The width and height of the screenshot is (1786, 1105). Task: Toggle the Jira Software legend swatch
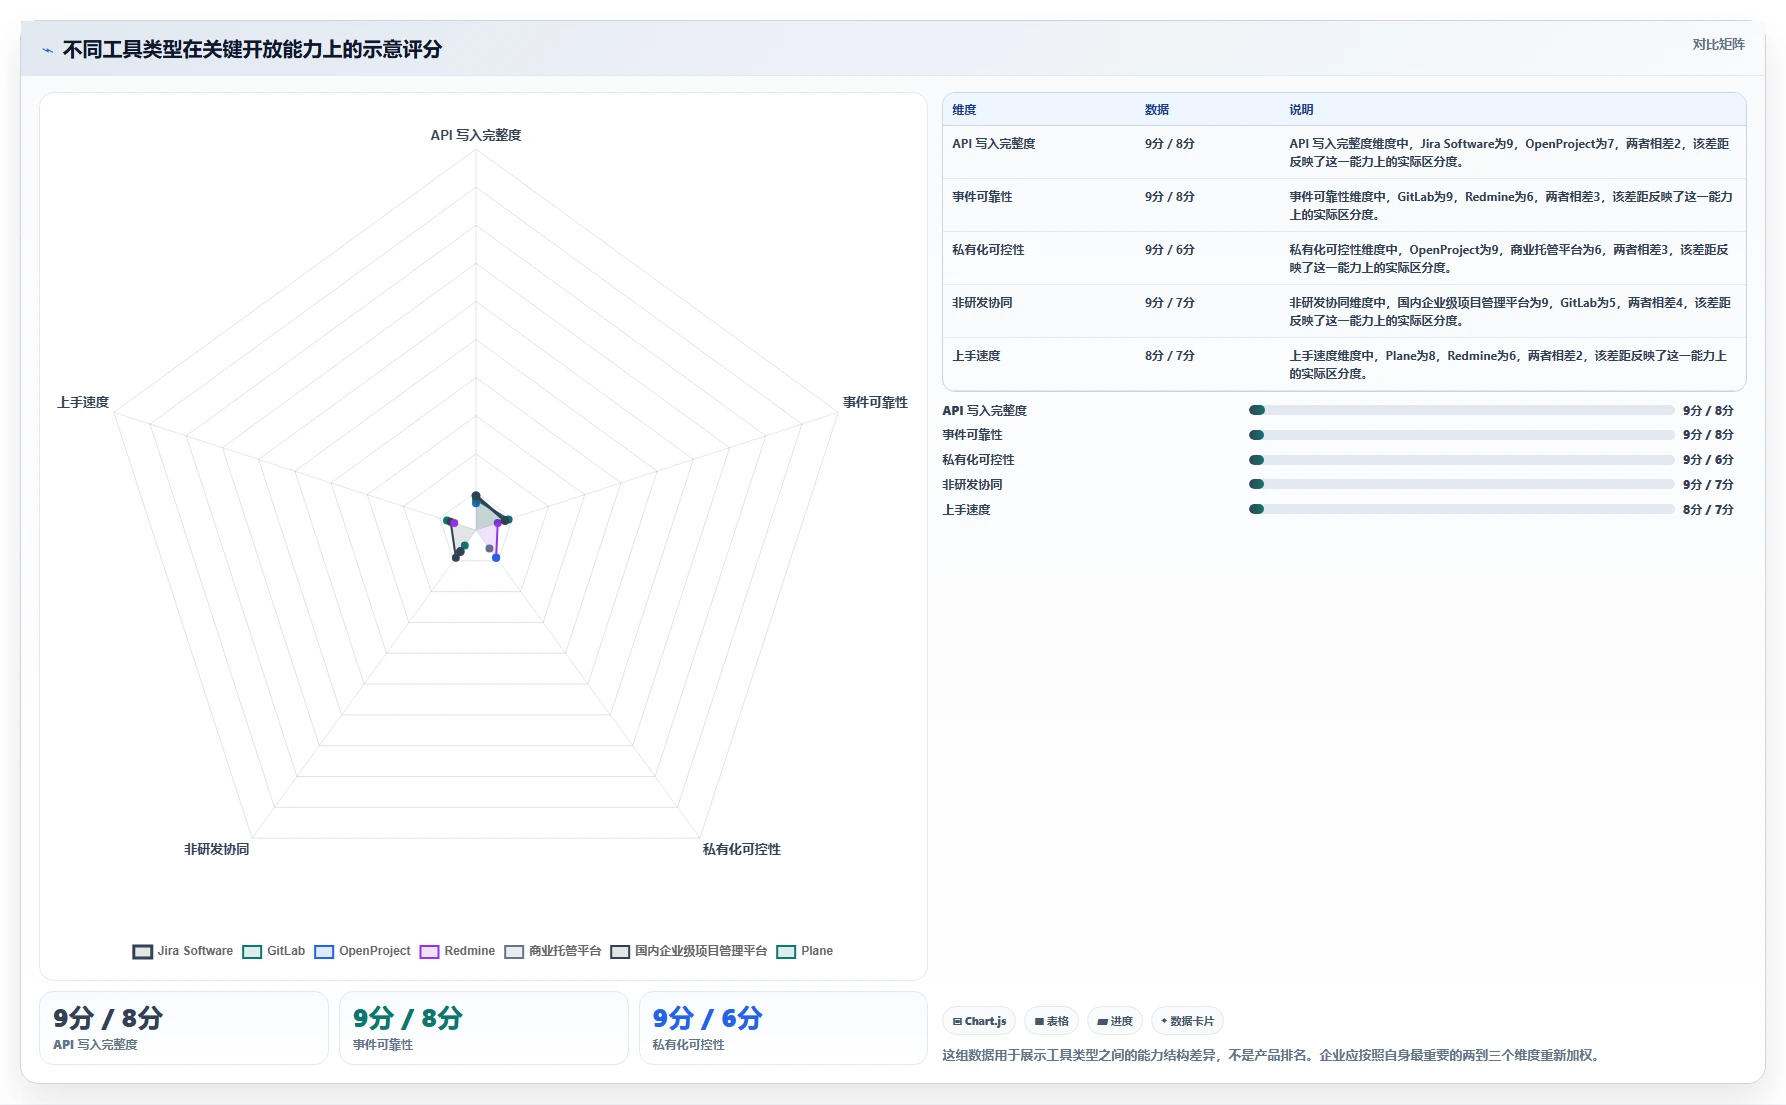143,951
